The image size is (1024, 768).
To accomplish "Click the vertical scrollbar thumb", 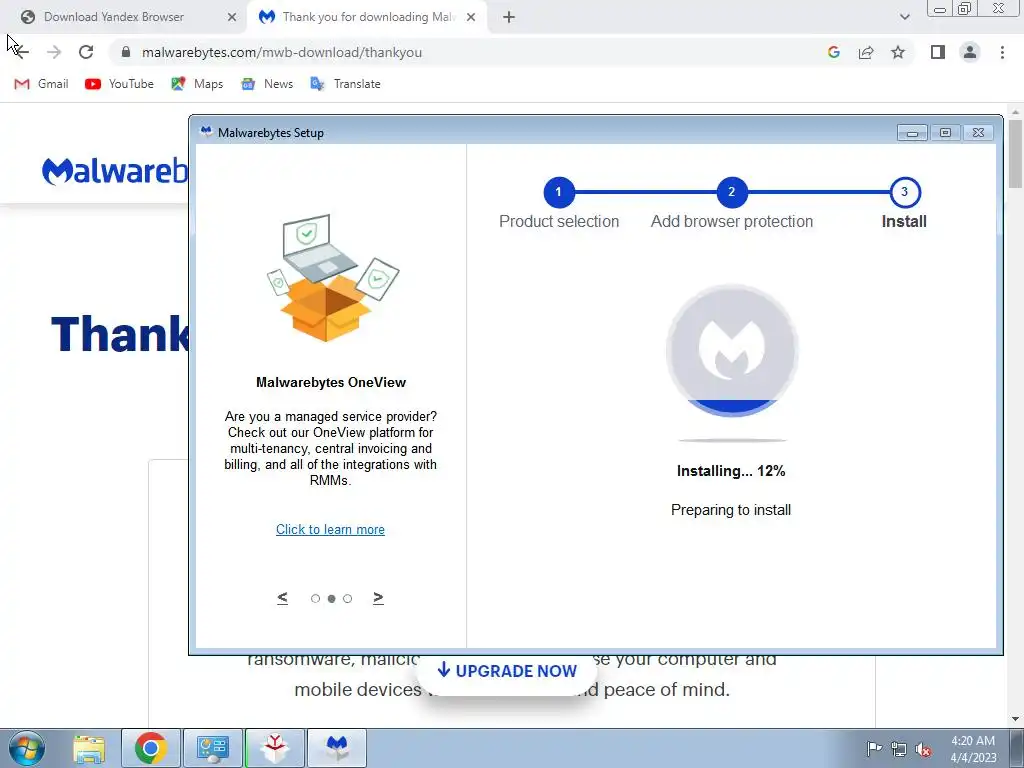I will 1016,154.
